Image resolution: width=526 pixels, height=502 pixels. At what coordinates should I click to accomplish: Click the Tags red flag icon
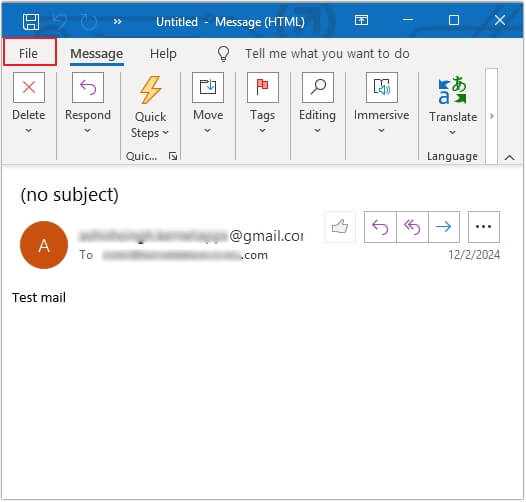[x=263, y=88]
